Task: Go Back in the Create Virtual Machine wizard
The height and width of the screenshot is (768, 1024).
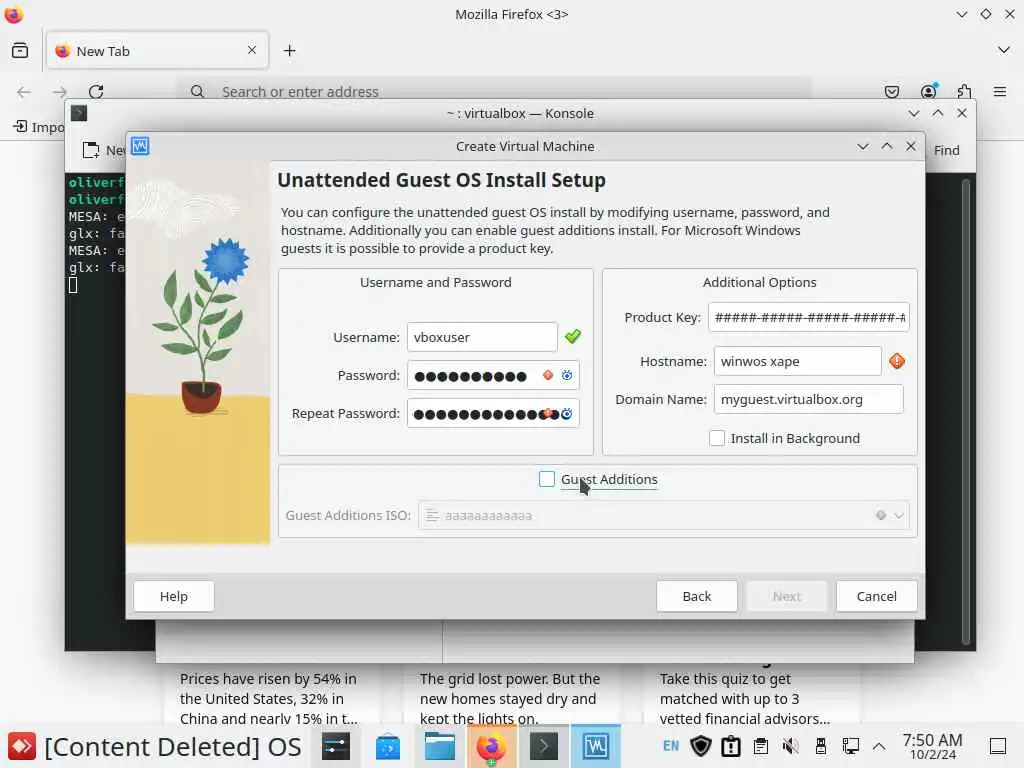Action: tap(697, 596)
